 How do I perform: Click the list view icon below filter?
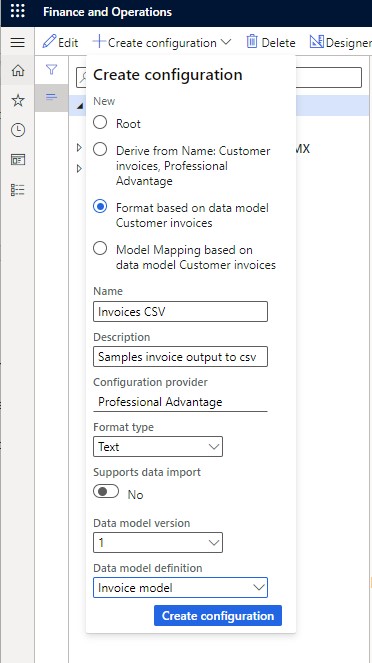click(x=51, y=97)
